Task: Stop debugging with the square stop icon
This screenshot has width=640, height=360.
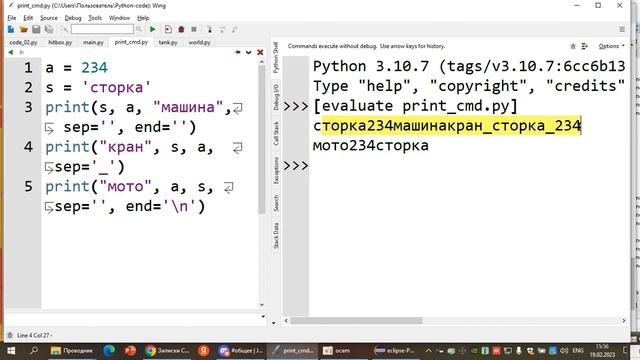Action: tap(194, 29)
